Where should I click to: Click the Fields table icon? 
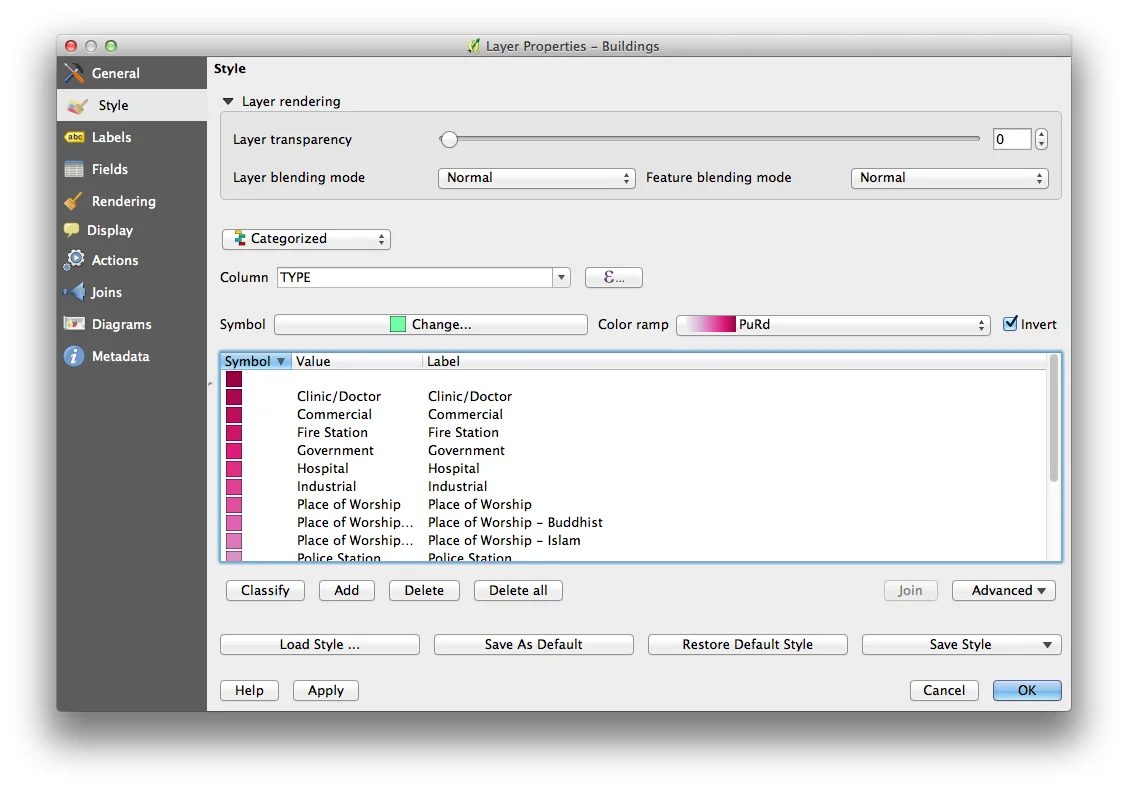tap(75, 169)
